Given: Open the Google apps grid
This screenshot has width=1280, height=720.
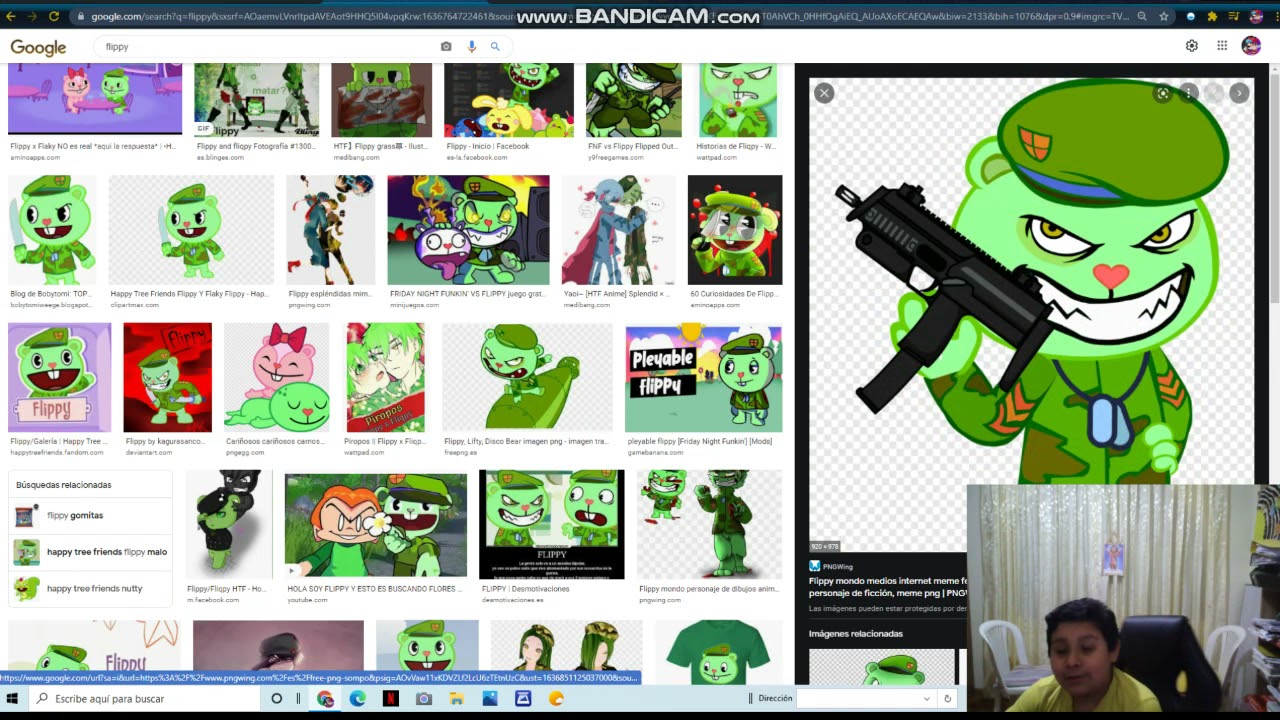Looking at the screenshot, I should tap(1222, 46).
